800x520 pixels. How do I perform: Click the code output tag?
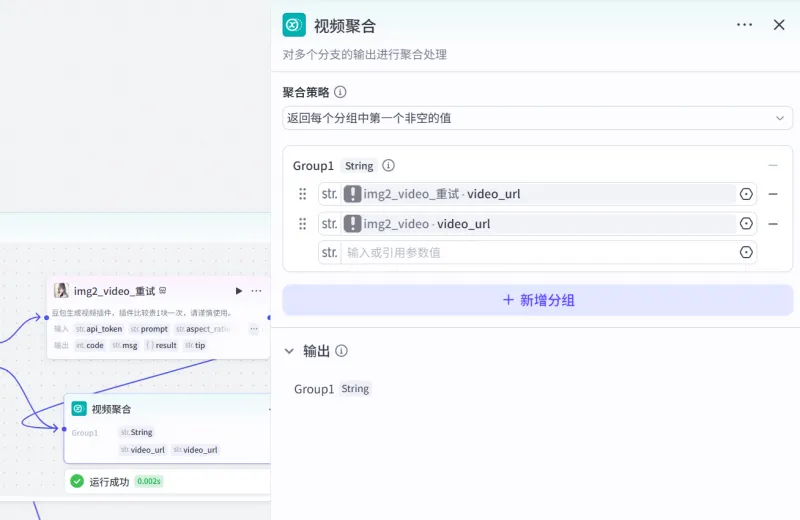coord(89,345)
